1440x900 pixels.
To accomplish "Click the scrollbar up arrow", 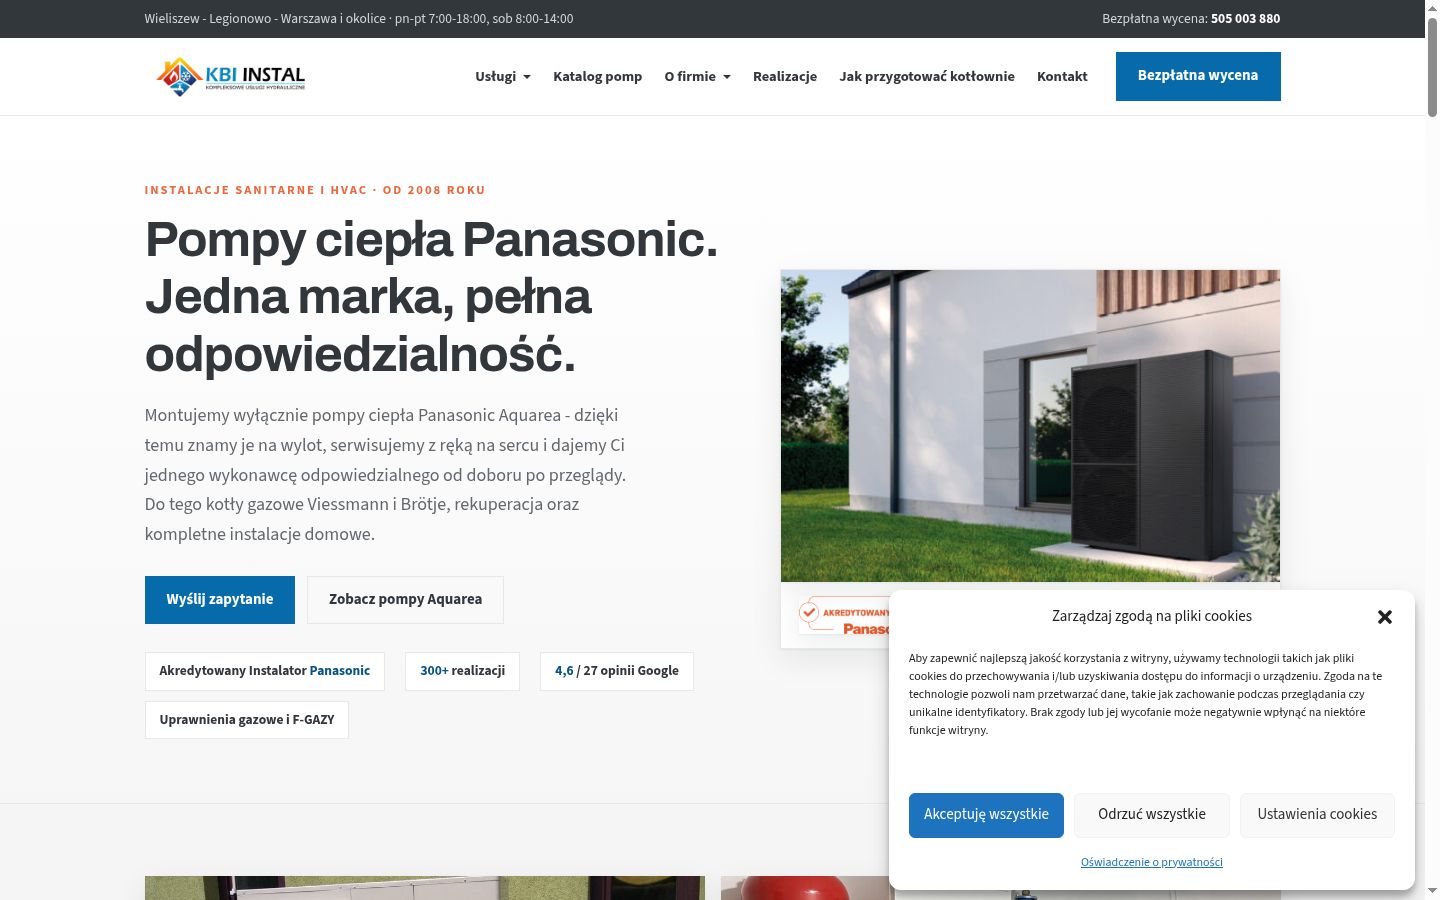I will pos(1432,7).
